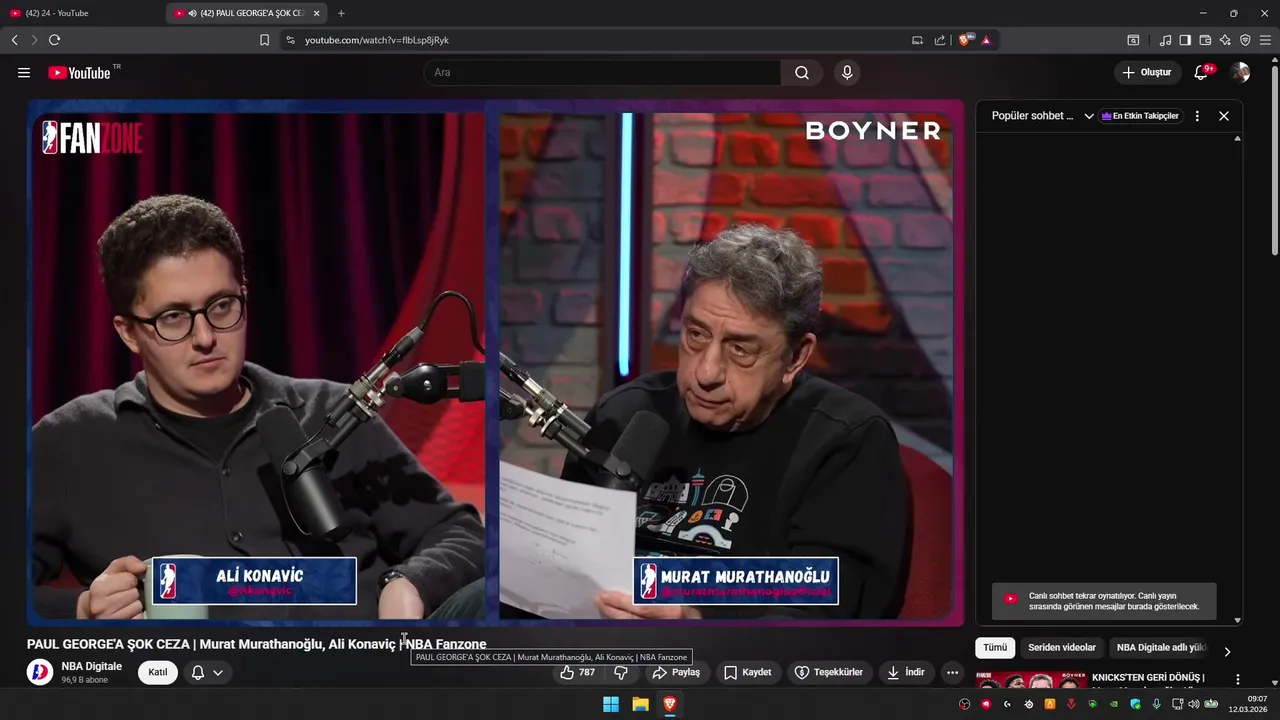Install app icon in address bar
This screenshot has width=1280, height=720.
pyautogui.click(x=917, y=40)
